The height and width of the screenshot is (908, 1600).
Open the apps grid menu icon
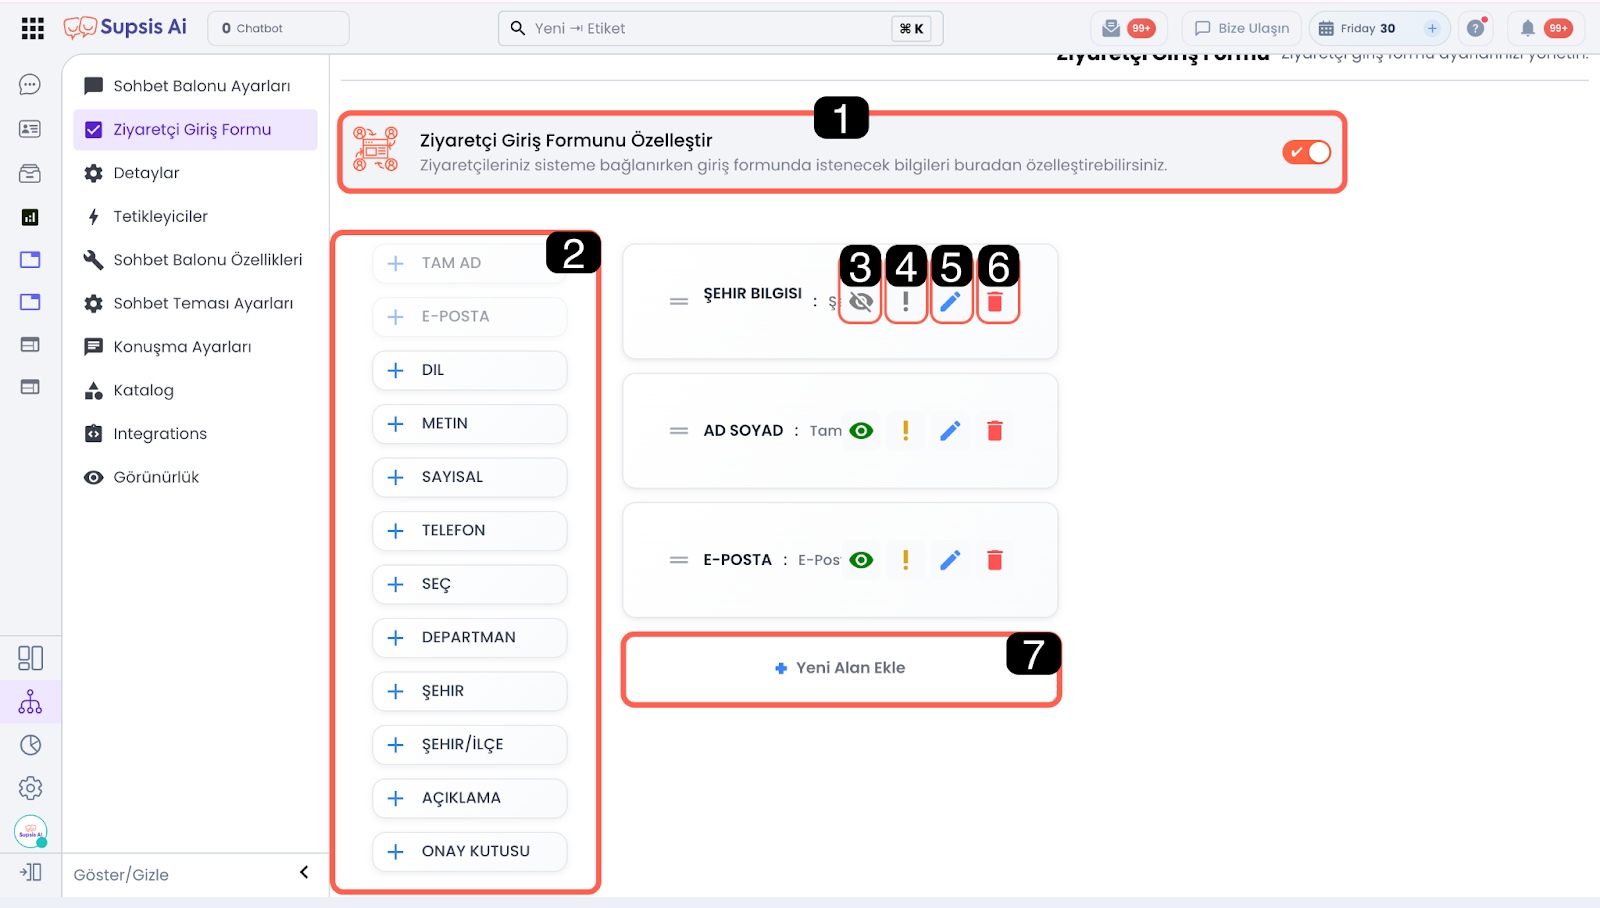[33, 28]
